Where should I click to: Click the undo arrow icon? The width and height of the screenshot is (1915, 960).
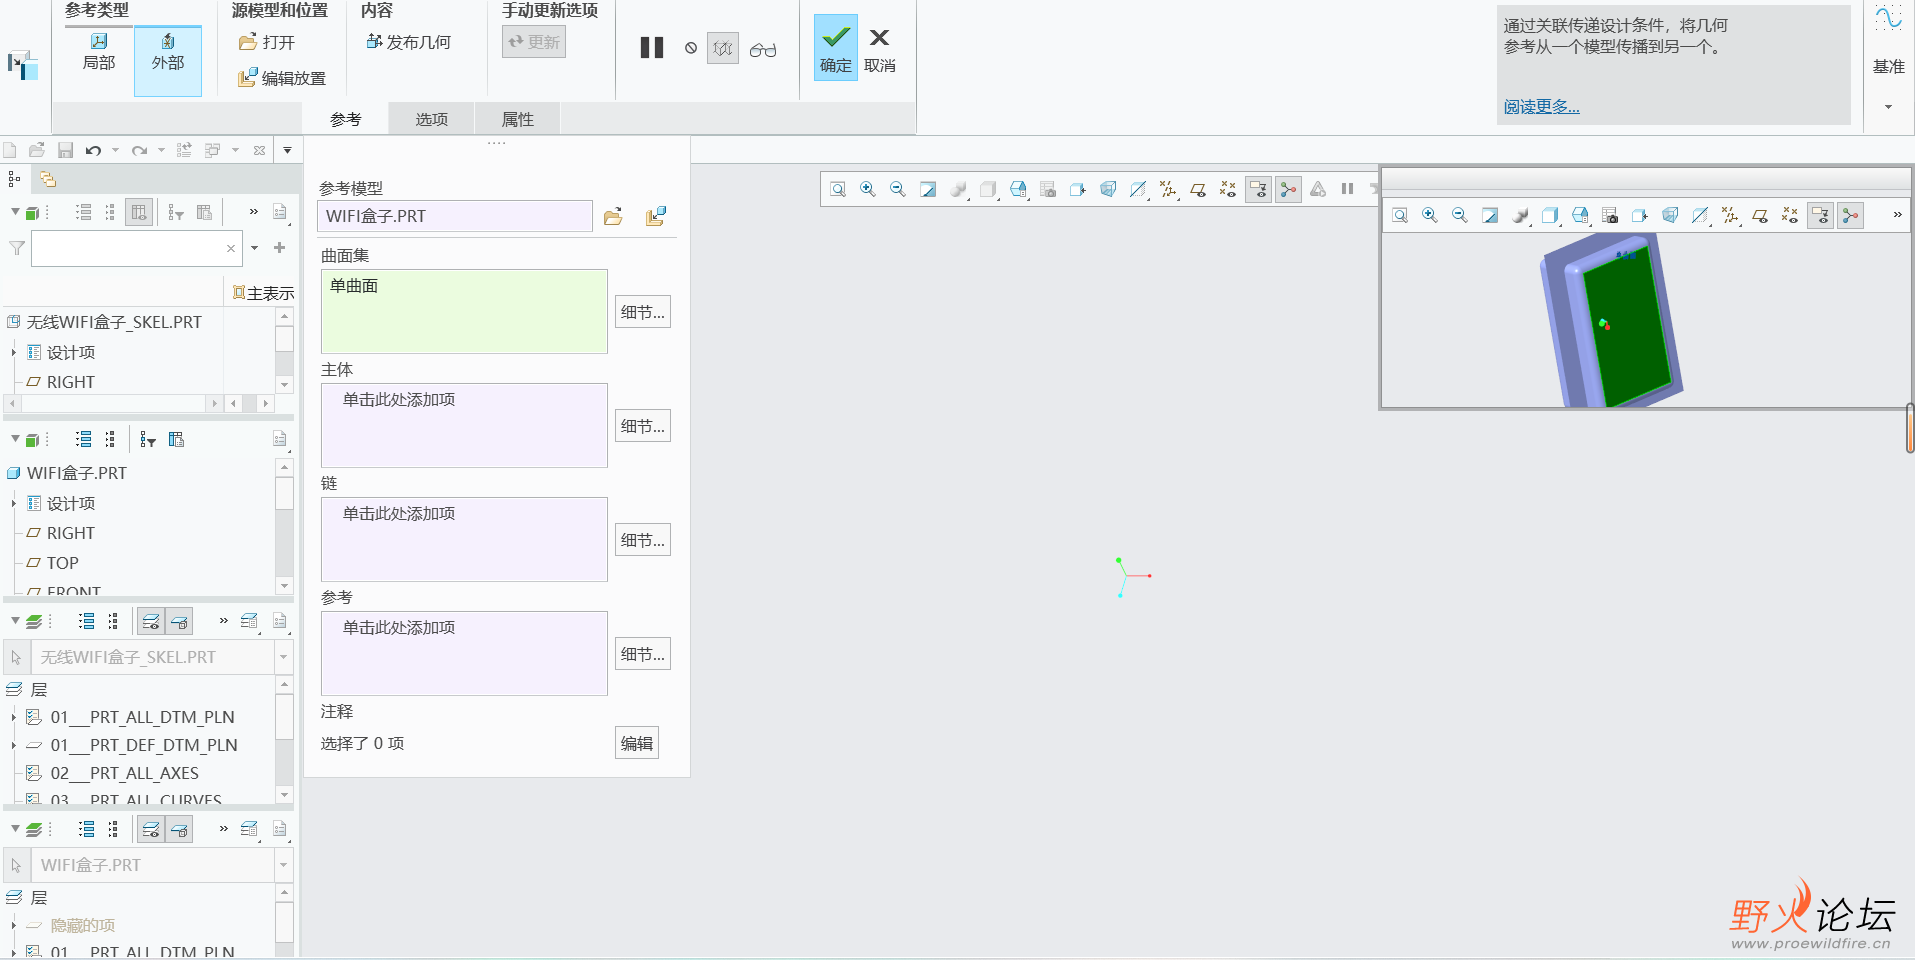[93, 150]
